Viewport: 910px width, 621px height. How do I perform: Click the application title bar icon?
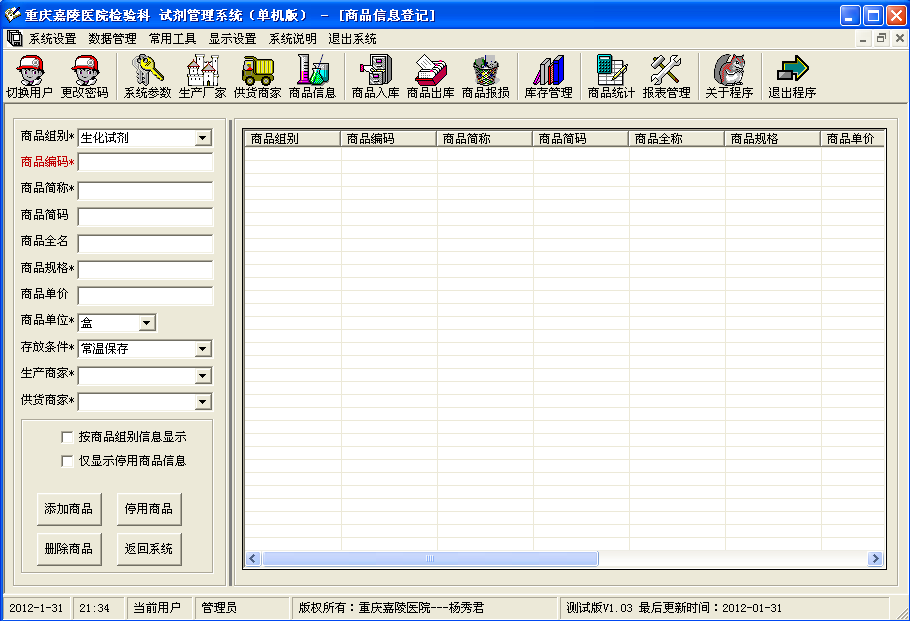(x=12, y=15)
